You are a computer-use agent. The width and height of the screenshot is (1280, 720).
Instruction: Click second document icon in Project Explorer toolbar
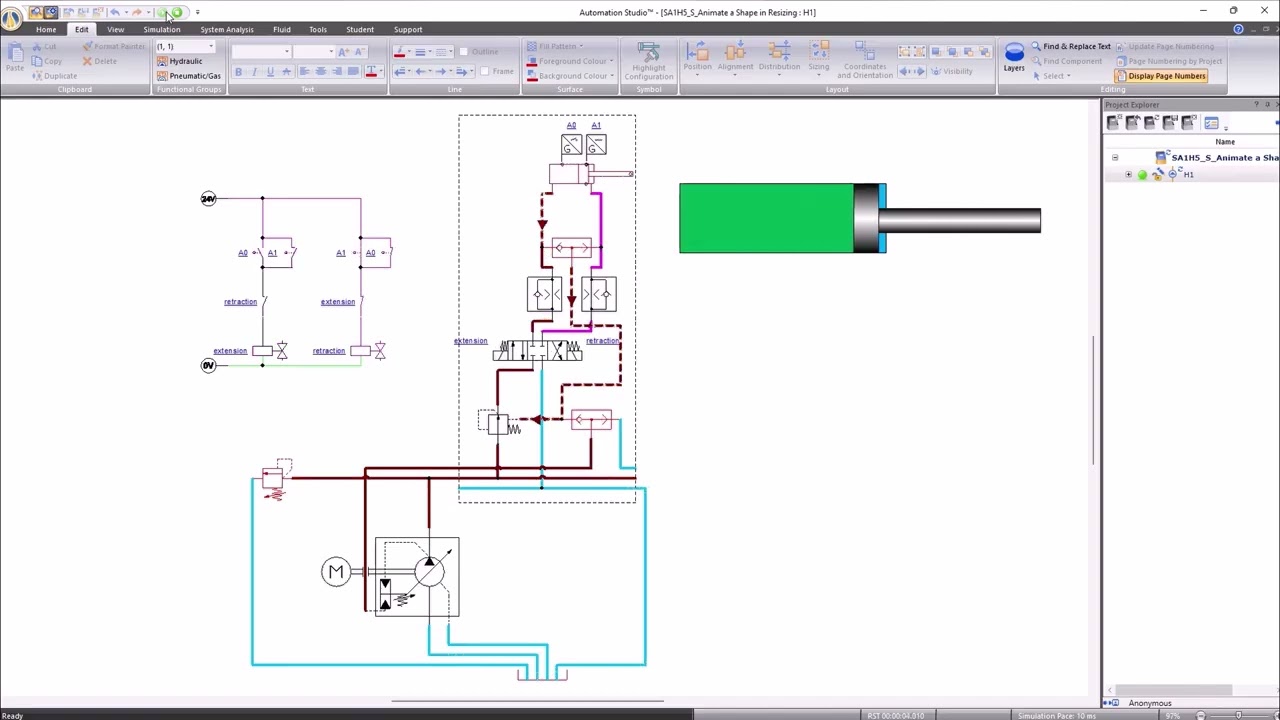coord(1132,122)
